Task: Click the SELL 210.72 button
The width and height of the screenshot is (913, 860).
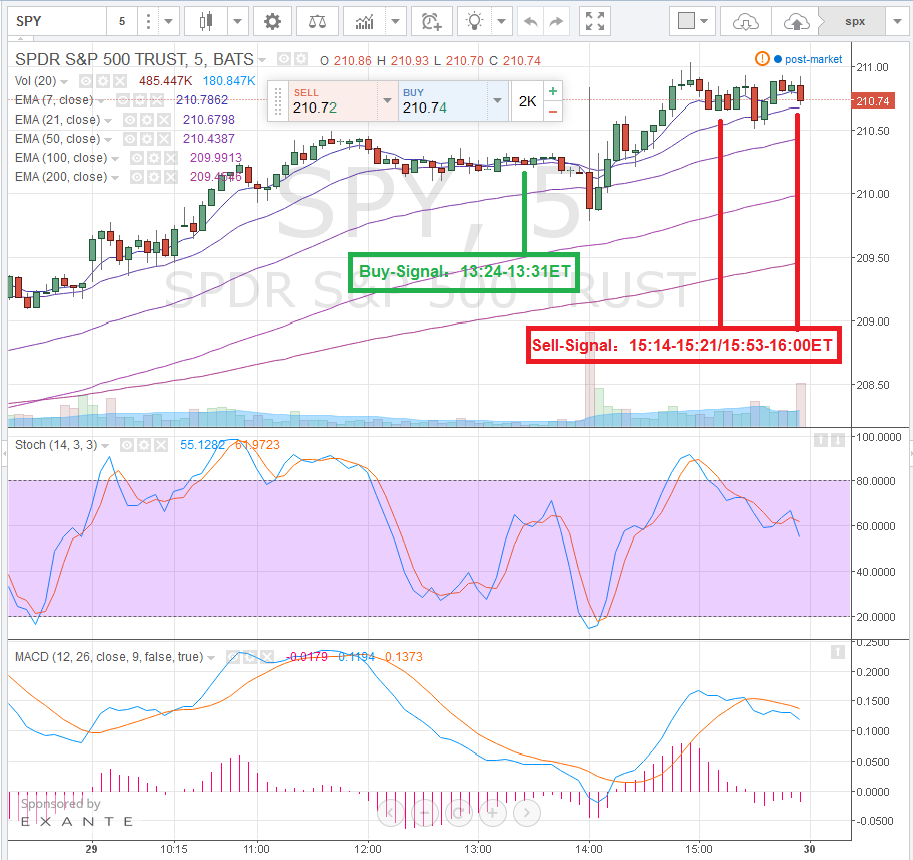Action: point(334,101)
